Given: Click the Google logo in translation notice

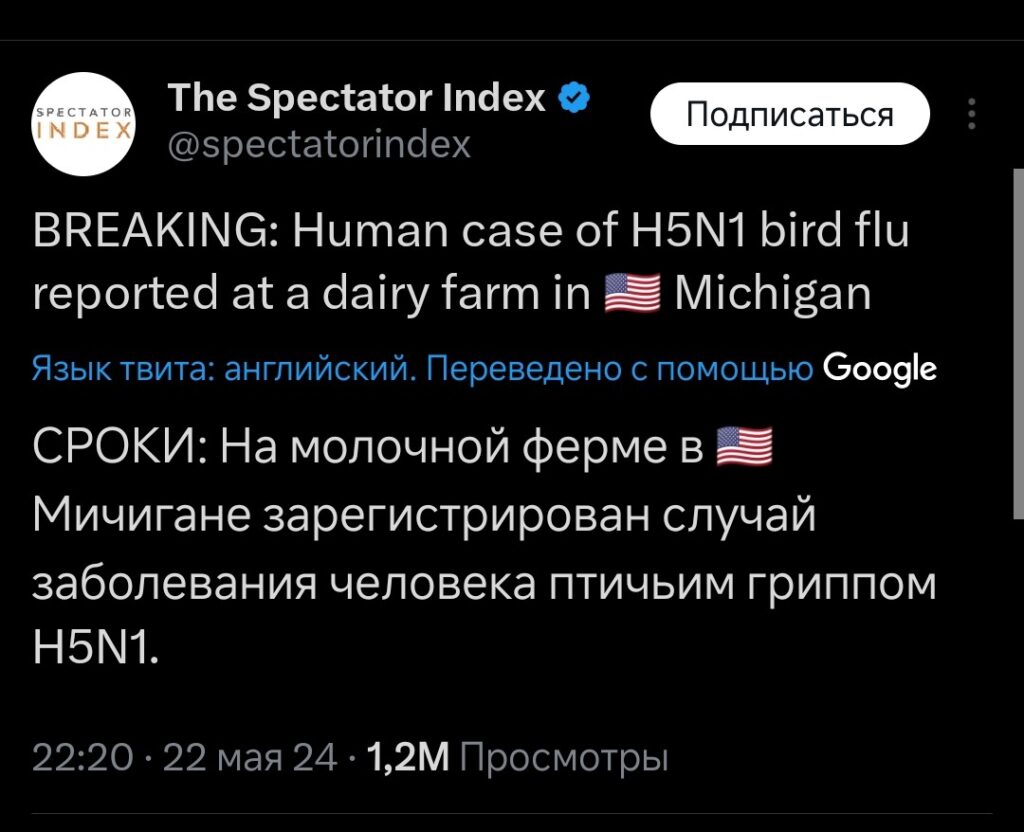Looking at the screenshot, I should pyautogui.click(x=880, y=369).
